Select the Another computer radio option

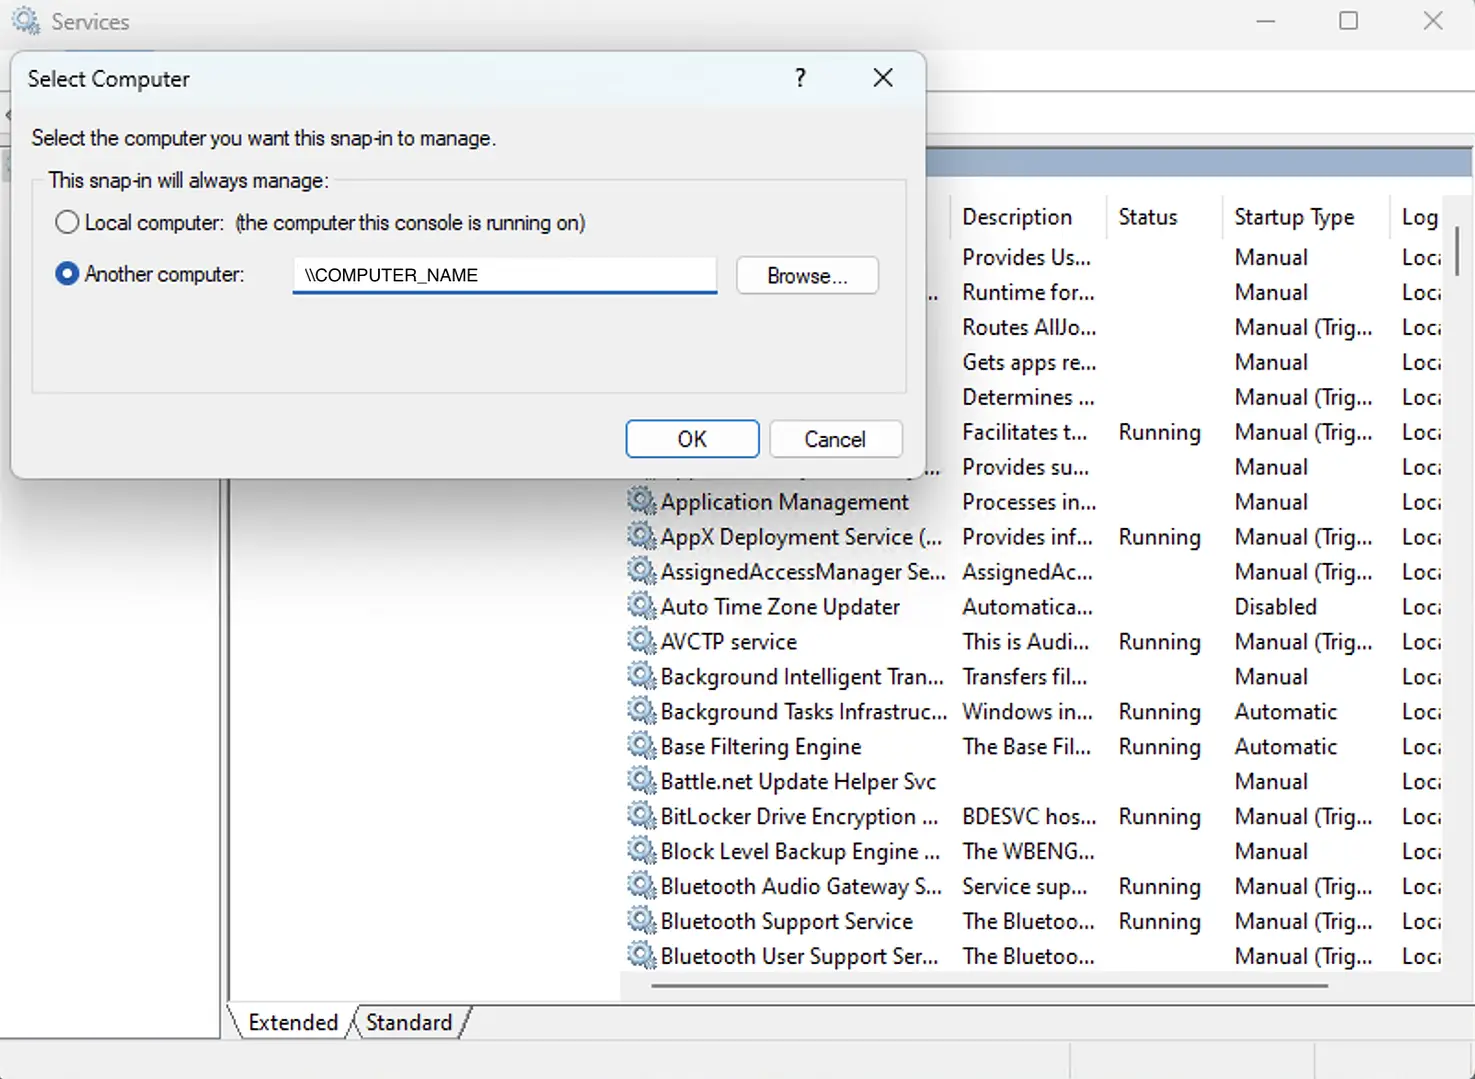pyautogui.click(x=67, y=274)
